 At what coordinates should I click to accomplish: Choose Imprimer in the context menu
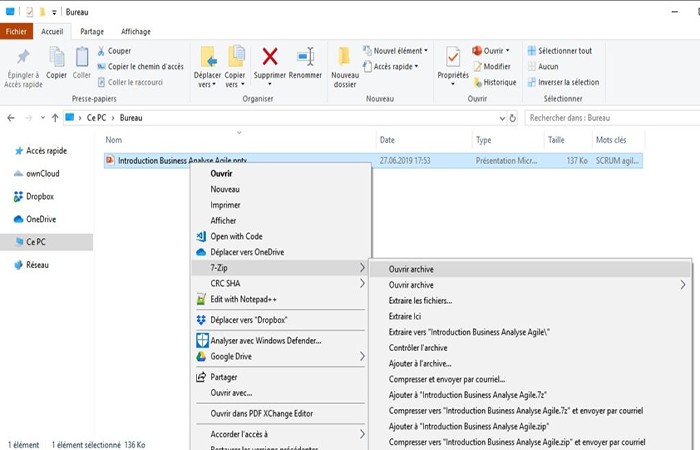point(280,205)
